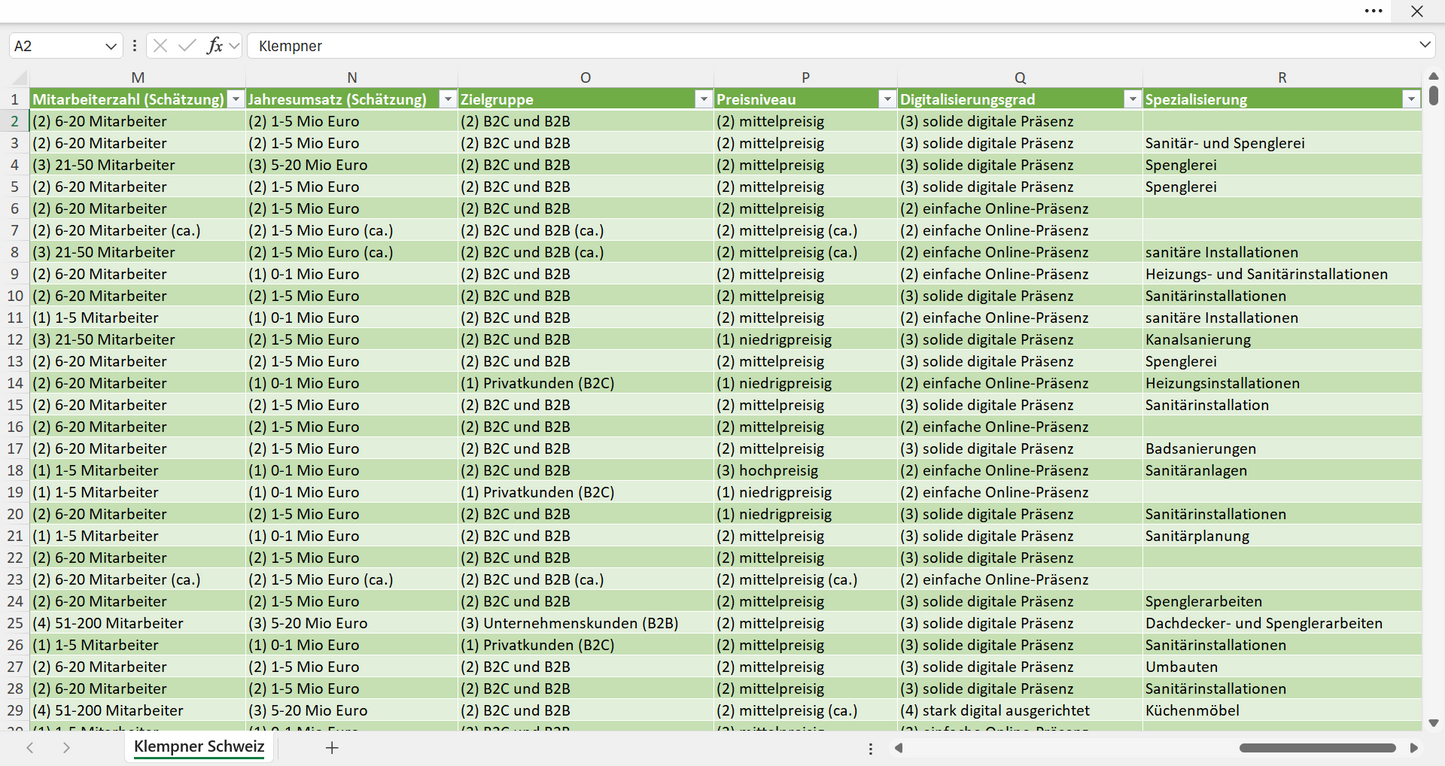Add a new sheet with the plus icon
The width and height of the screenshot is (1445, 766).
coord(332,747)
